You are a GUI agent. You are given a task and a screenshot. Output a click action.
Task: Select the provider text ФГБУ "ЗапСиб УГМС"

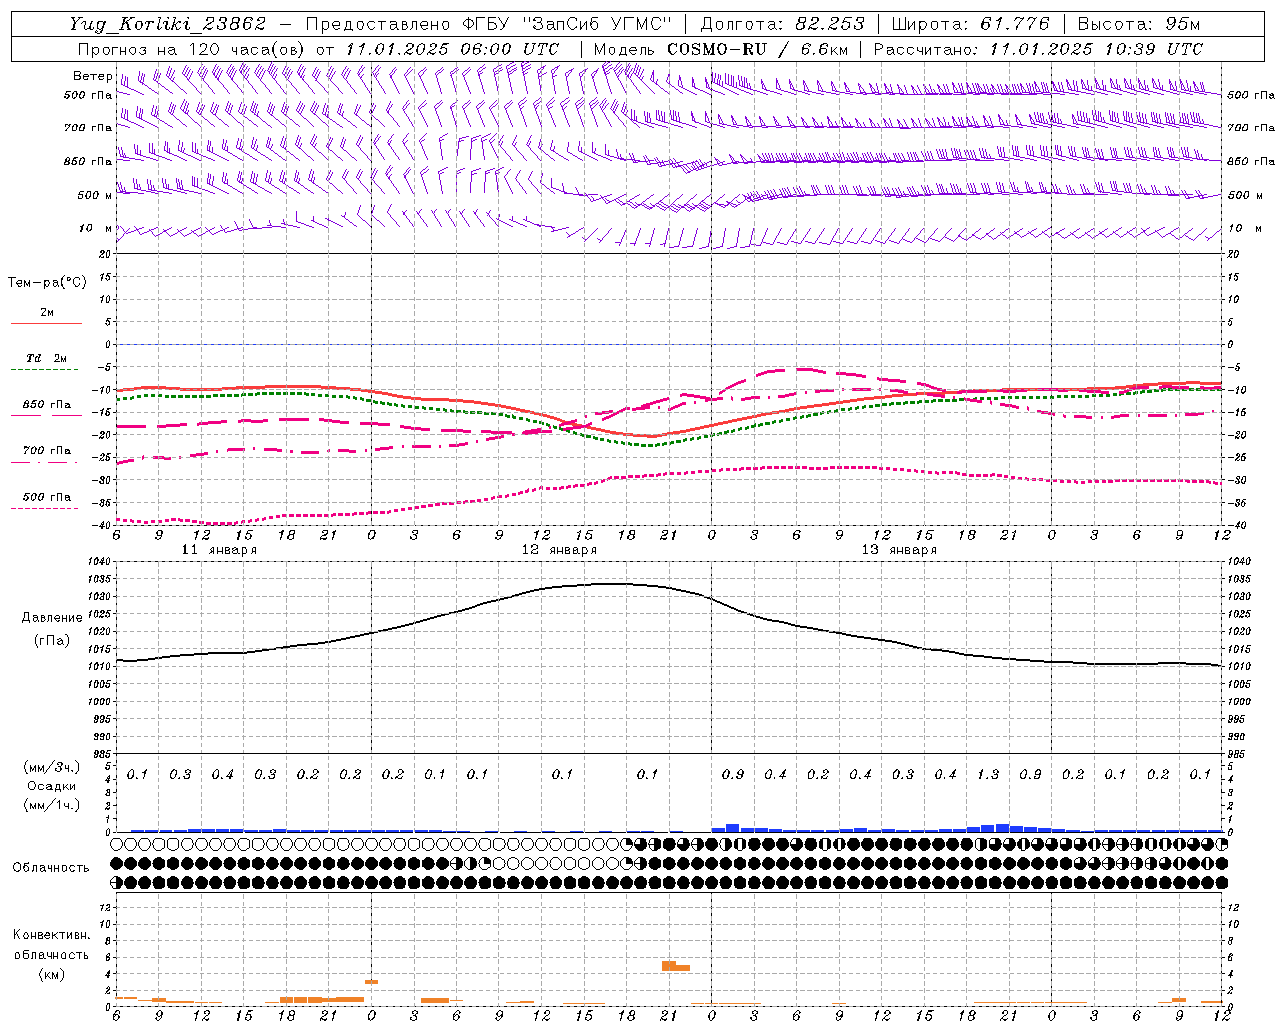point(567,24)
